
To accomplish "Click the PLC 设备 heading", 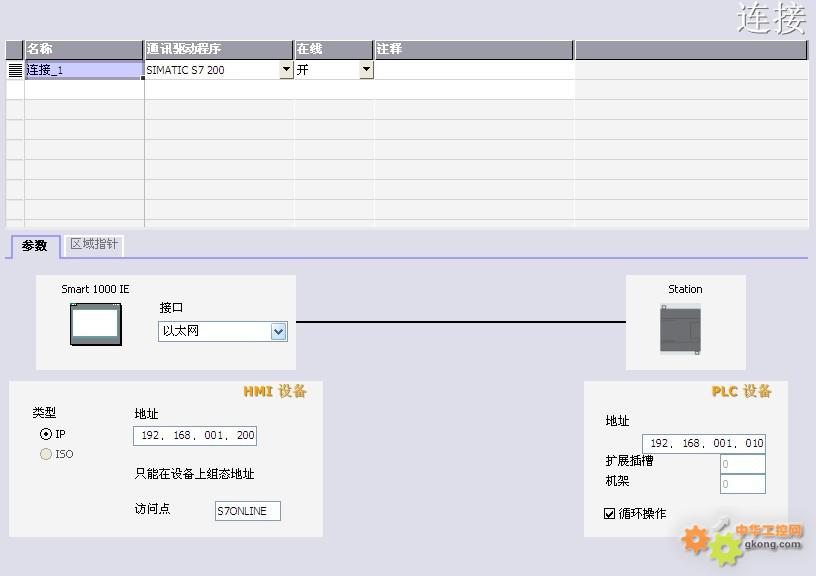I will coord(742,391).
